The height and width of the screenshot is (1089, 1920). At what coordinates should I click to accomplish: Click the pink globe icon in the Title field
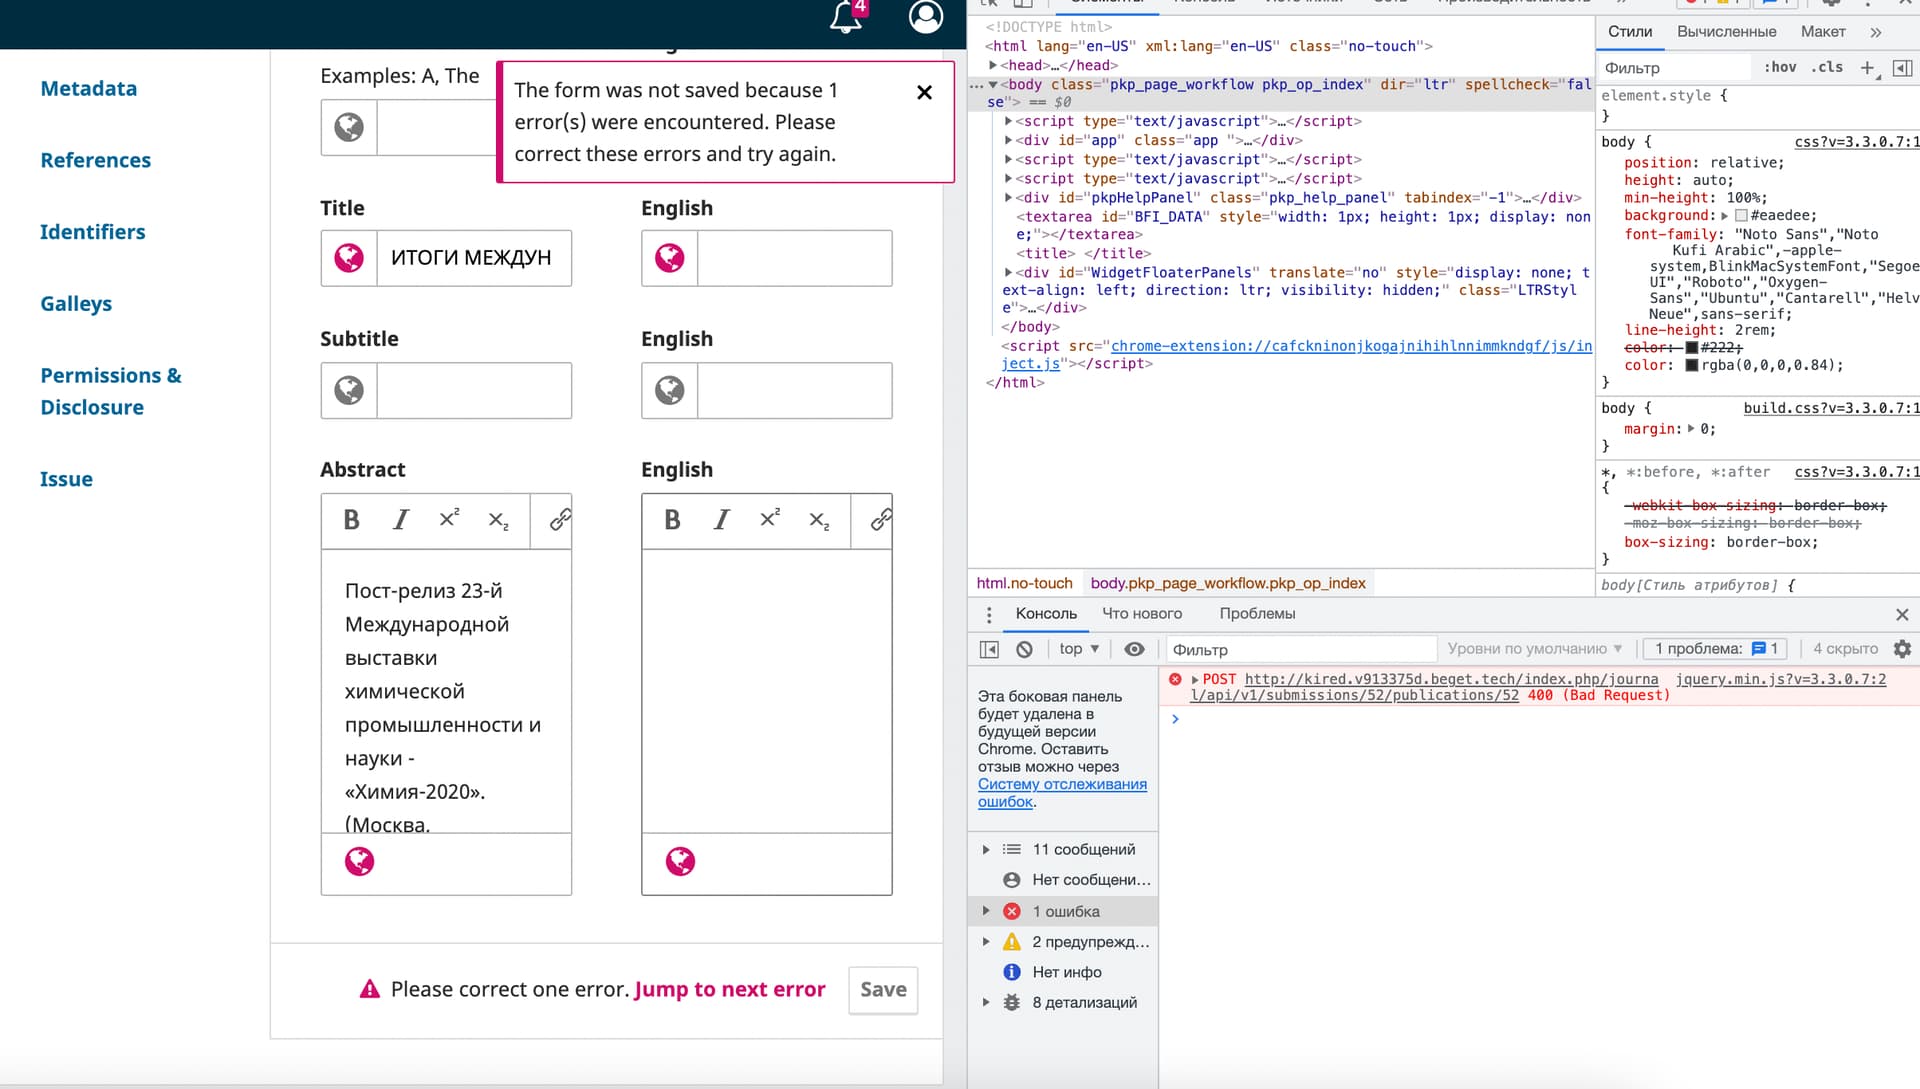349,258
